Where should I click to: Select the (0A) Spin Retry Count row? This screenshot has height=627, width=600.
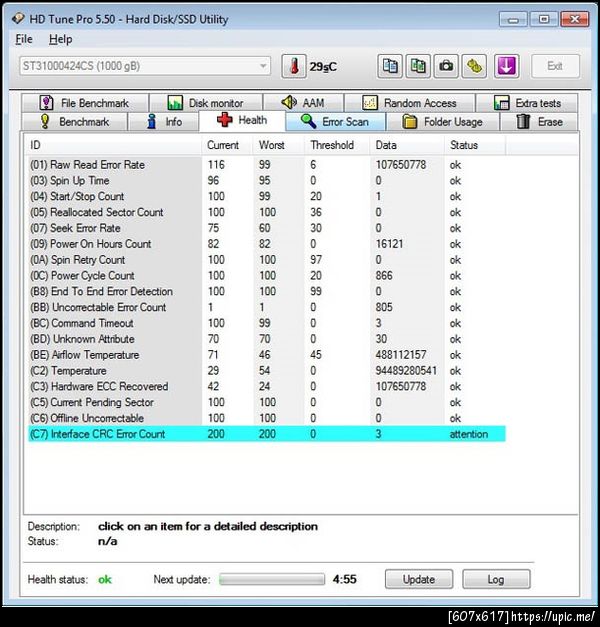(x=267, y=260)
